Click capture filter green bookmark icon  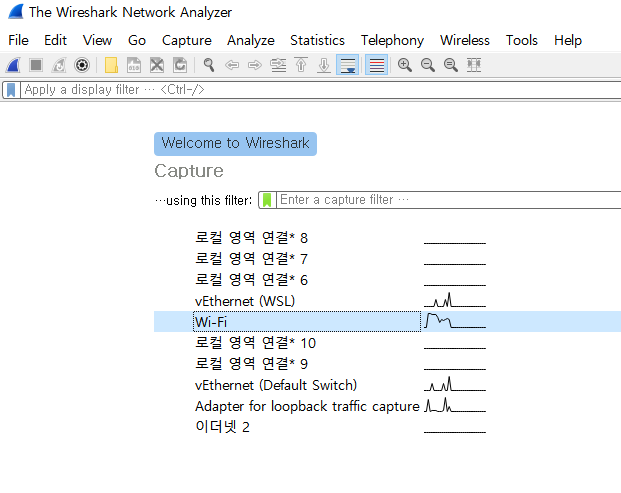coord(267,200)
